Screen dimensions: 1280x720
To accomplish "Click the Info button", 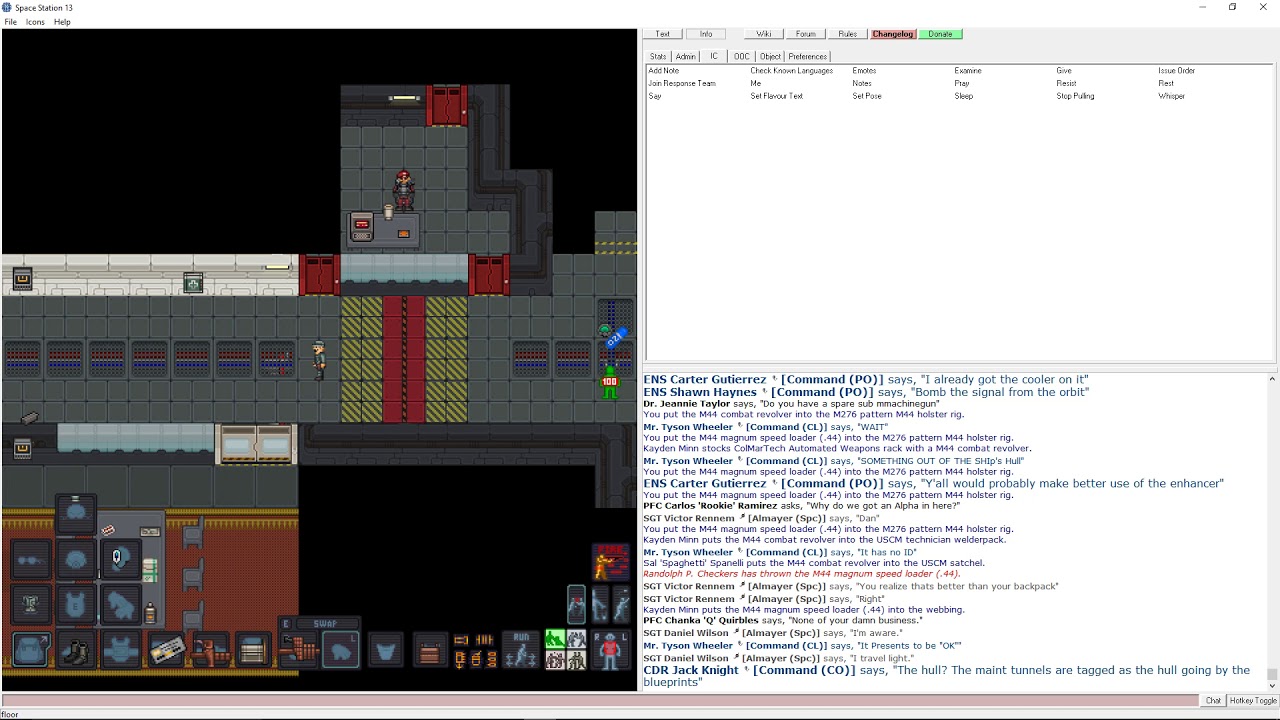I will coord(706,34).
